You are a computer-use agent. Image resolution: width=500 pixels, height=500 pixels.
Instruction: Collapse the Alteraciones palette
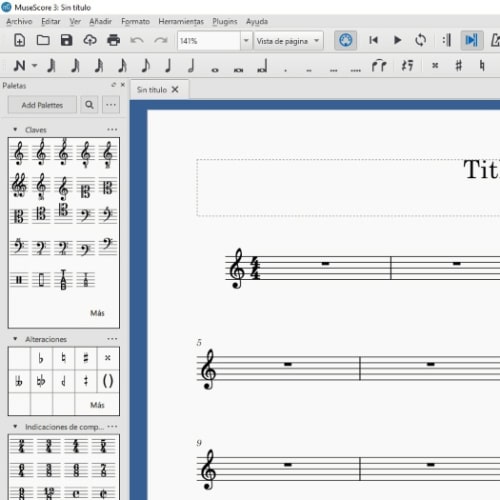pos(15,339)
